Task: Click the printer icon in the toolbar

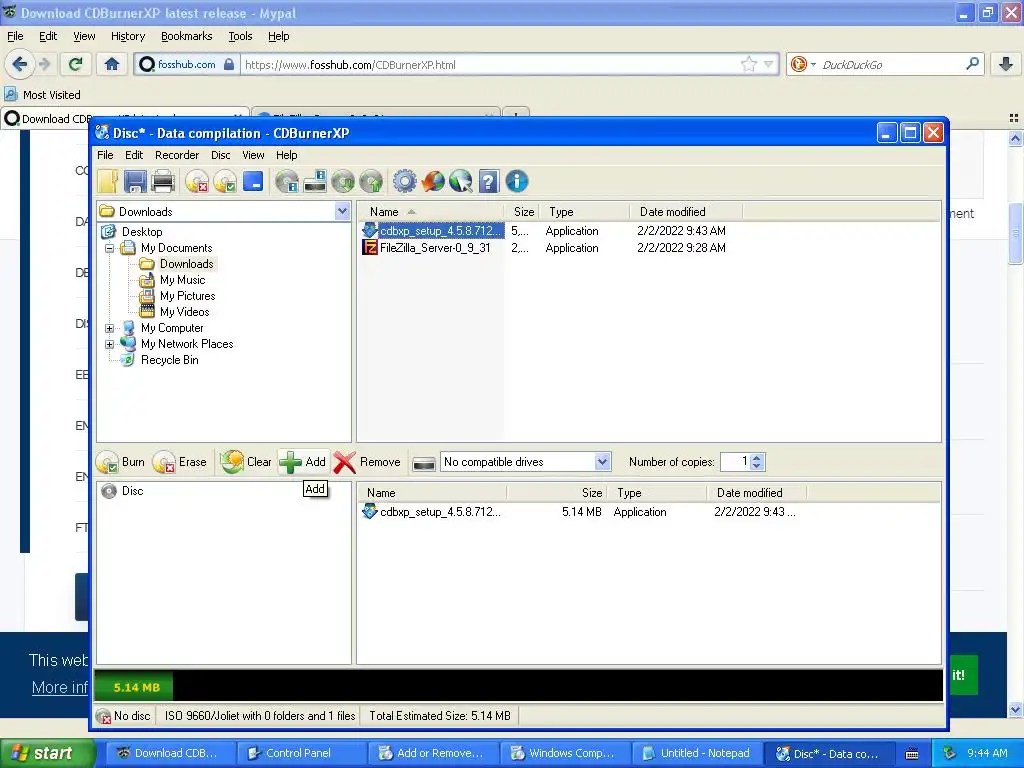Action: tap(163, 182)
